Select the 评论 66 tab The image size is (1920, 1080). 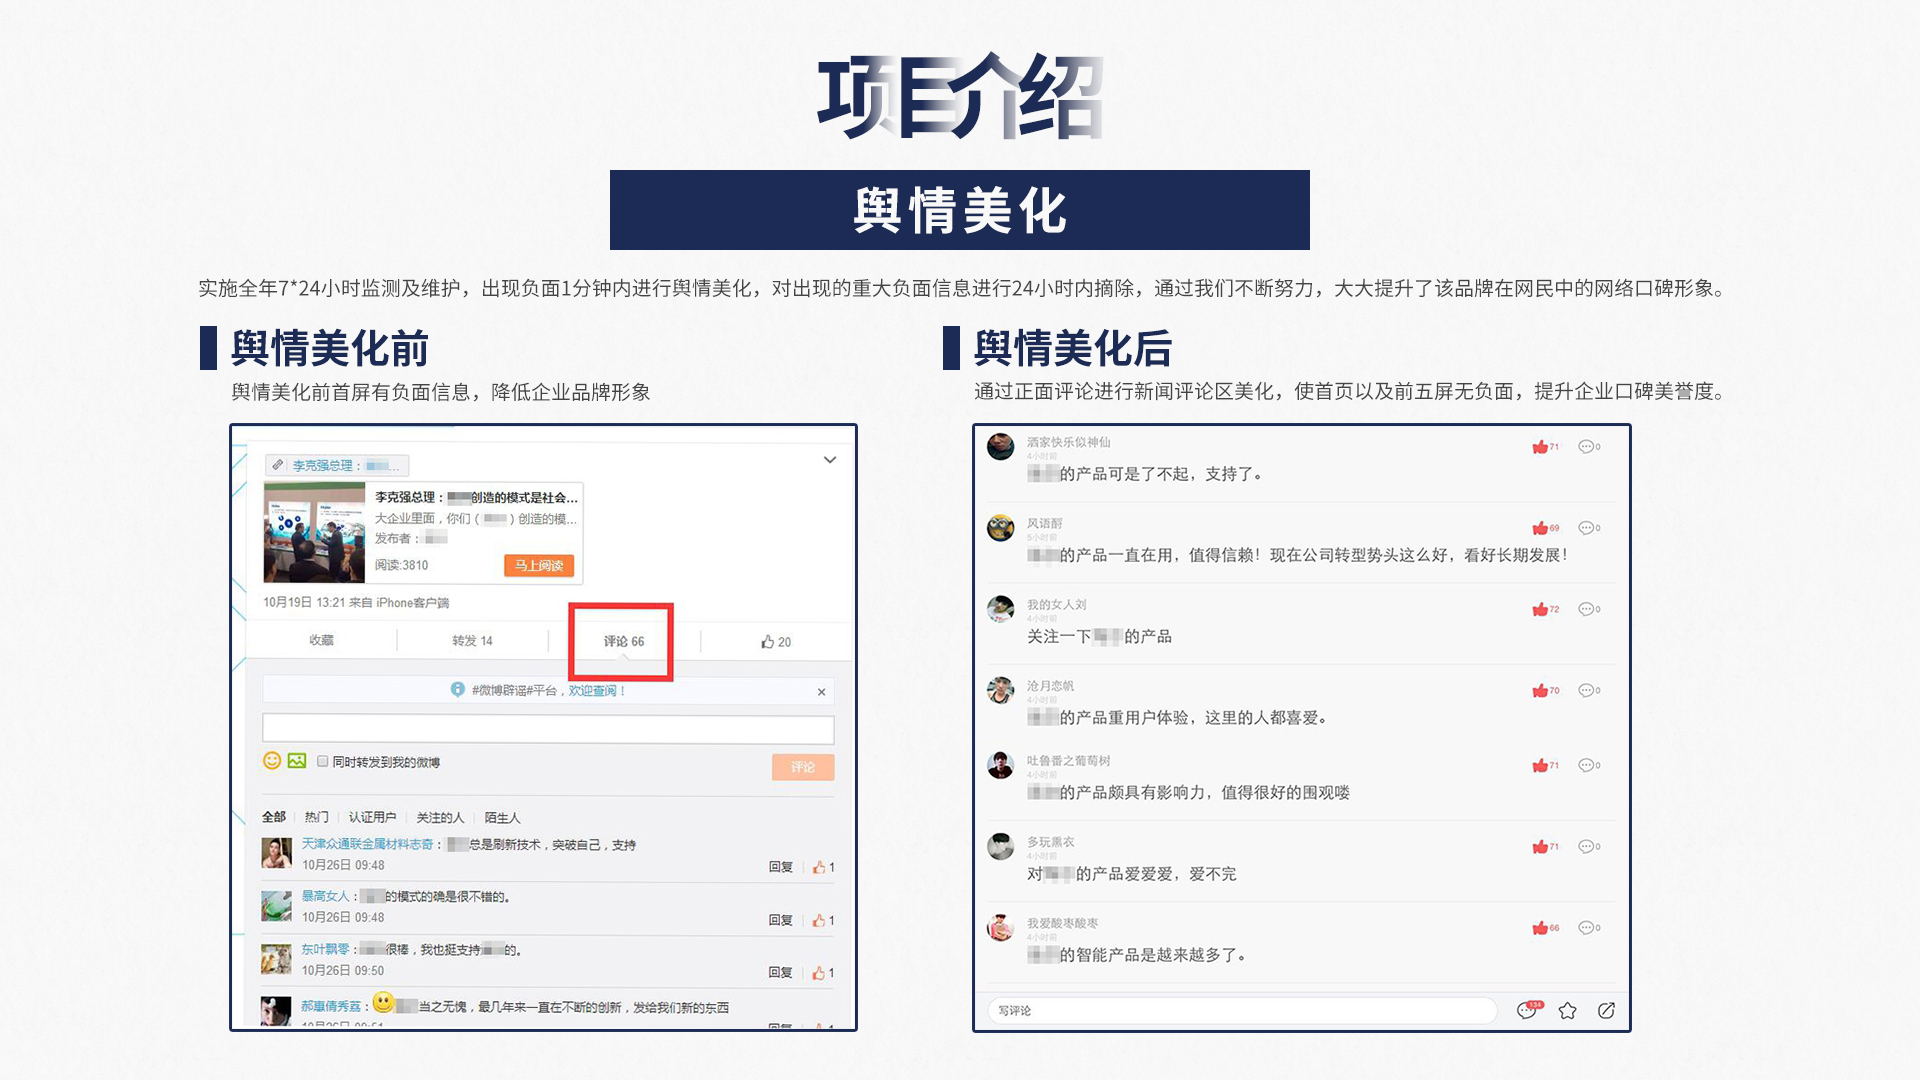pyautogui.click(x=622, y=641)
